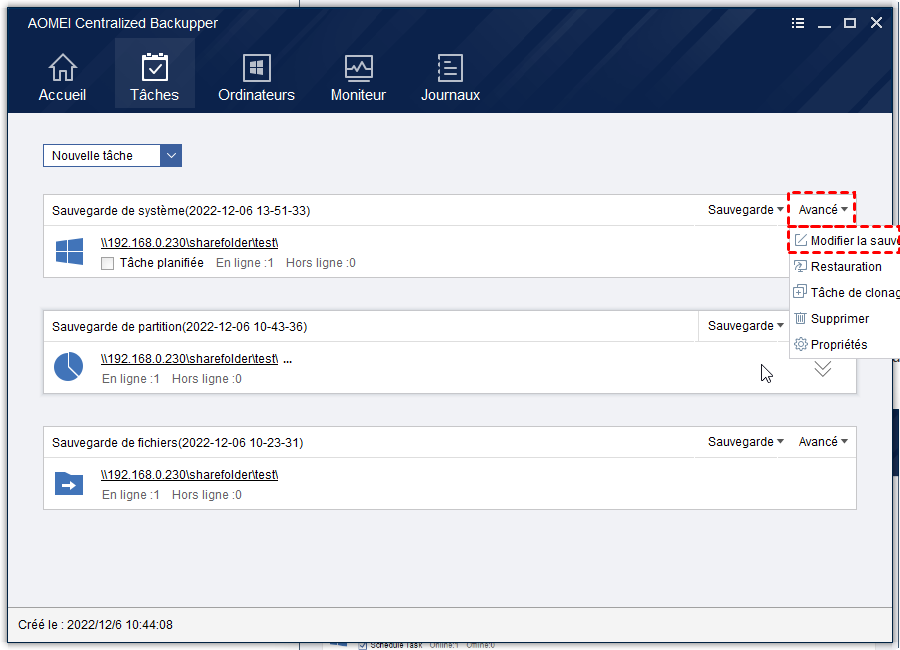900x650 pixels.
Task: Minimize the AOMEI Centralized Backupper window
Action: click(x=824, y=24)
